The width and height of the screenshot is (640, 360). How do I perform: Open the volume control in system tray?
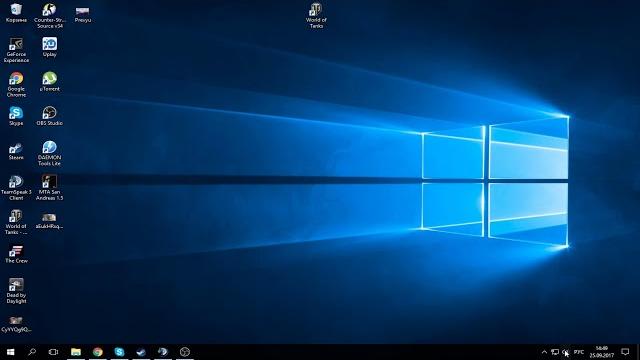click(x=565, y=352)
